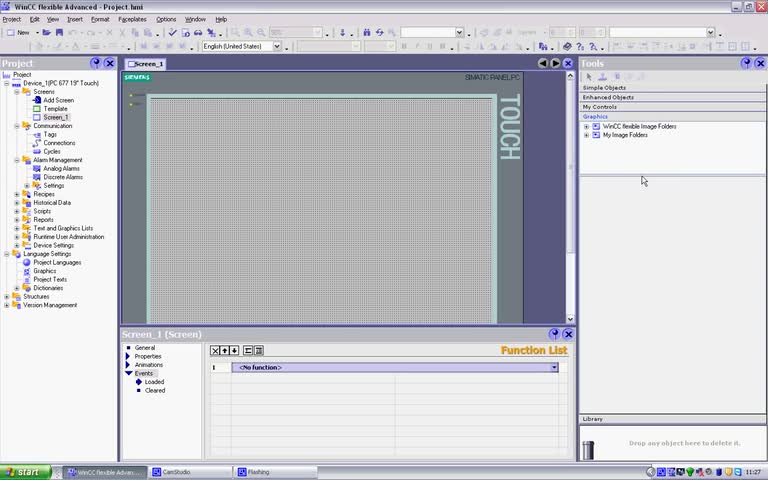Click the glasses icon in toolbar
This screenshot has height=480, width=768.
point(198,32)
